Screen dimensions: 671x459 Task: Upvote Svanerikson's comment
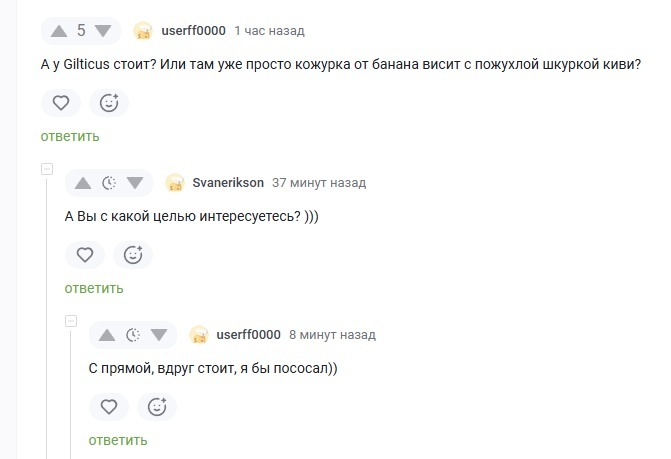tap(83, 183)
